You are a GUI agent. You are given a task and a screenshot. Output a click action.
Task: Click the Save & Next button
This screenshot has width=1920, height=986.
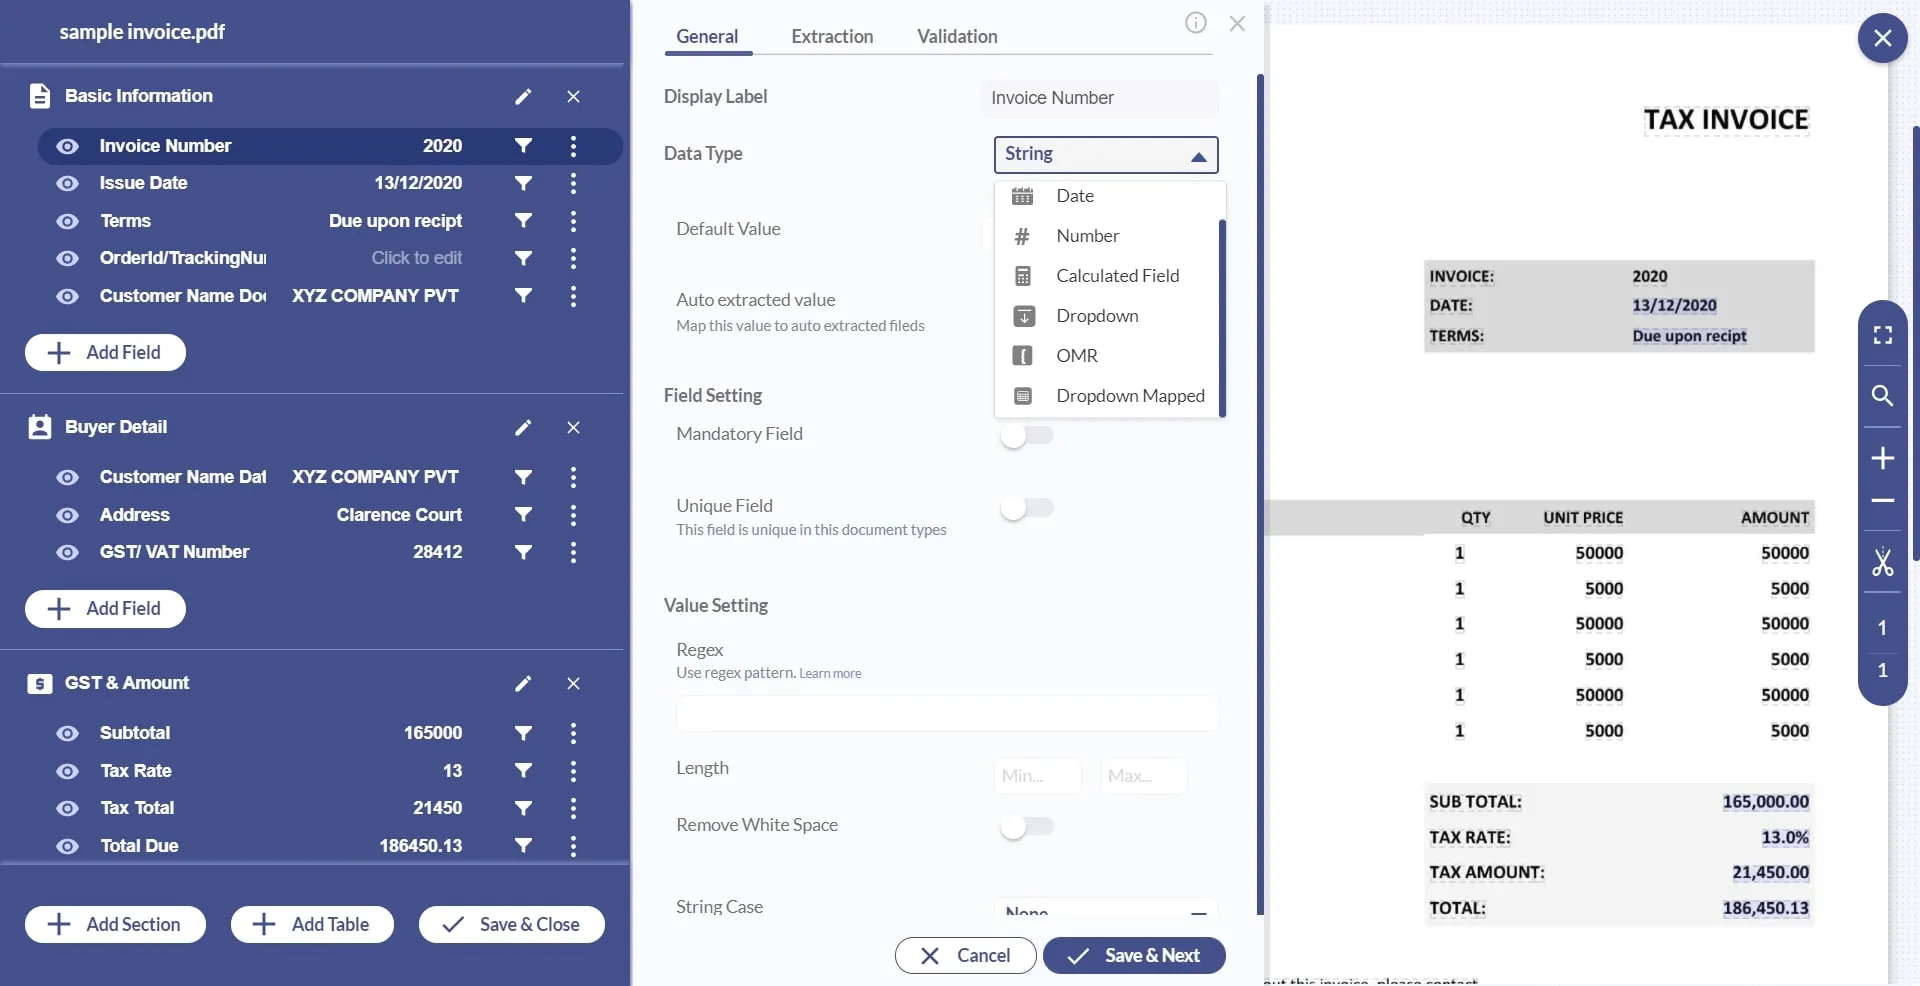pyautogui.click(x=1133, y=955)
